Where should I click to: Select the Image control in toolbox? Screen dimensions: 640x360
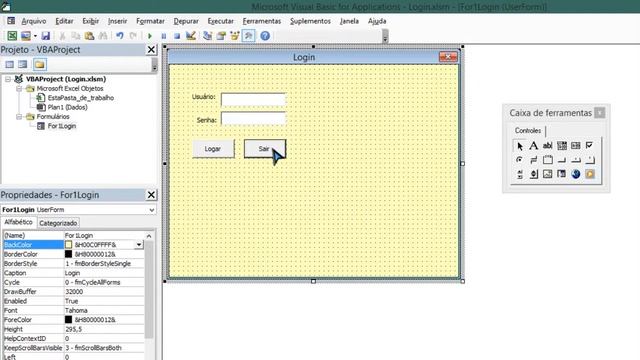[x=547, y=174]
